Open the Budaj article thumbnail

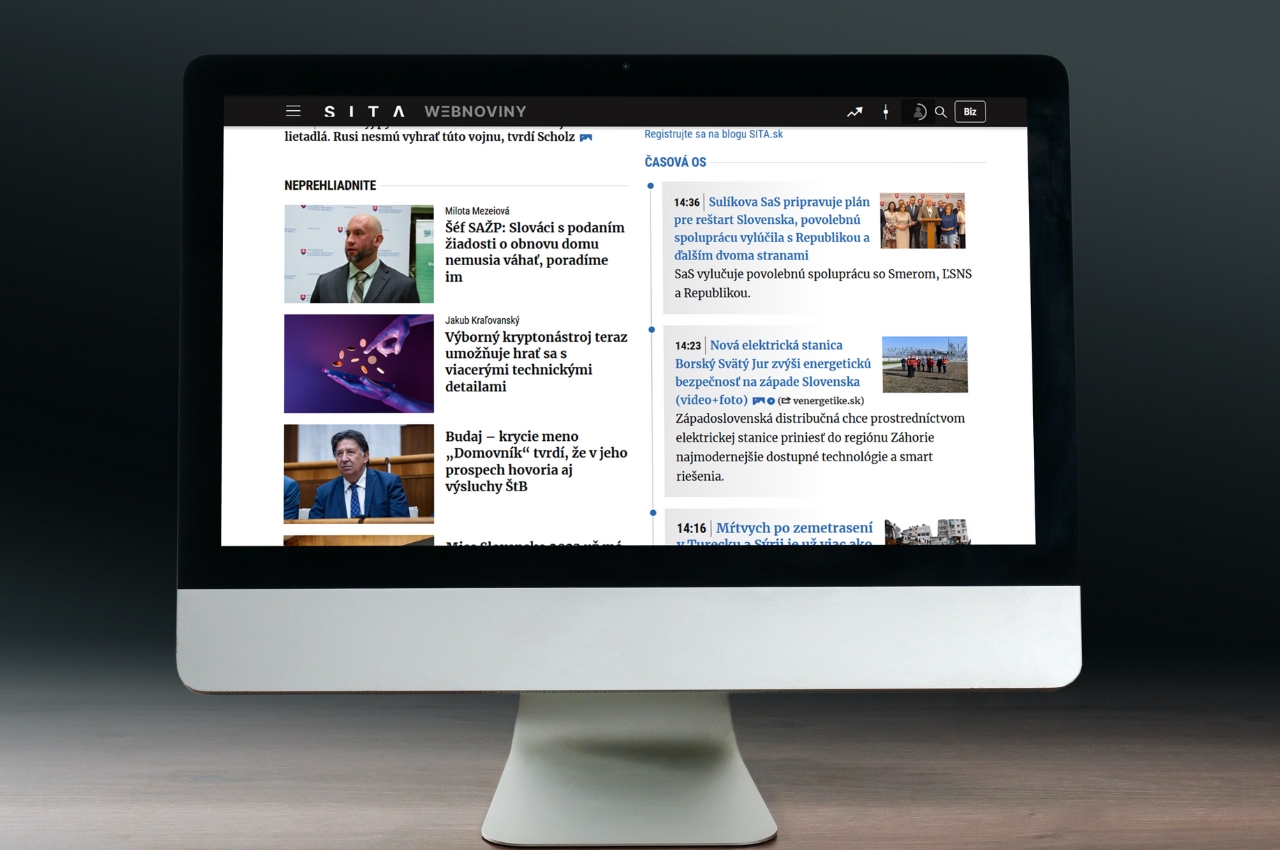359,474
